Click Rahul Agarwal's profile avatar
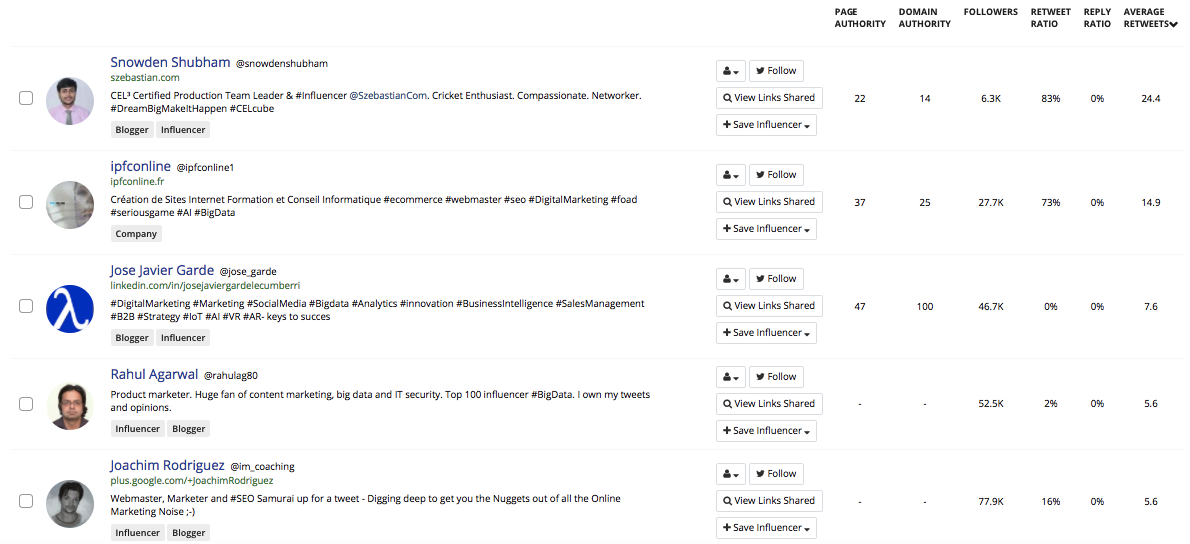The height and width of the screenshot is (544, 1190). coord(70,406)
